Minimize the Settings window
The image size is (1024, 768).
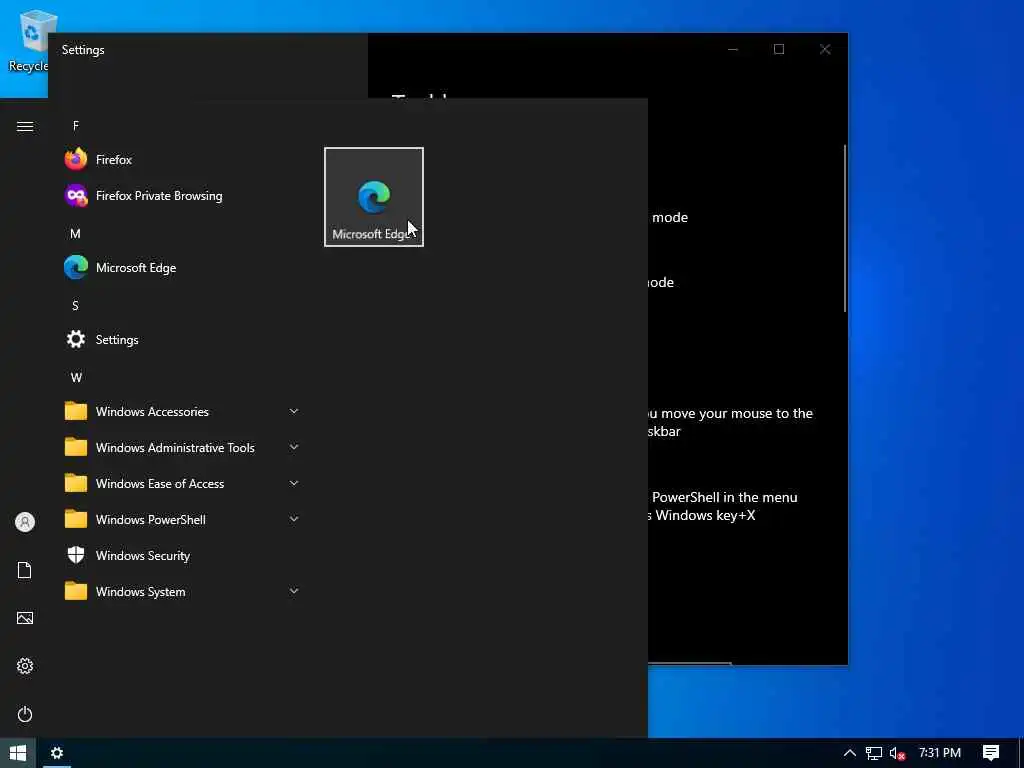click(733, 50)
